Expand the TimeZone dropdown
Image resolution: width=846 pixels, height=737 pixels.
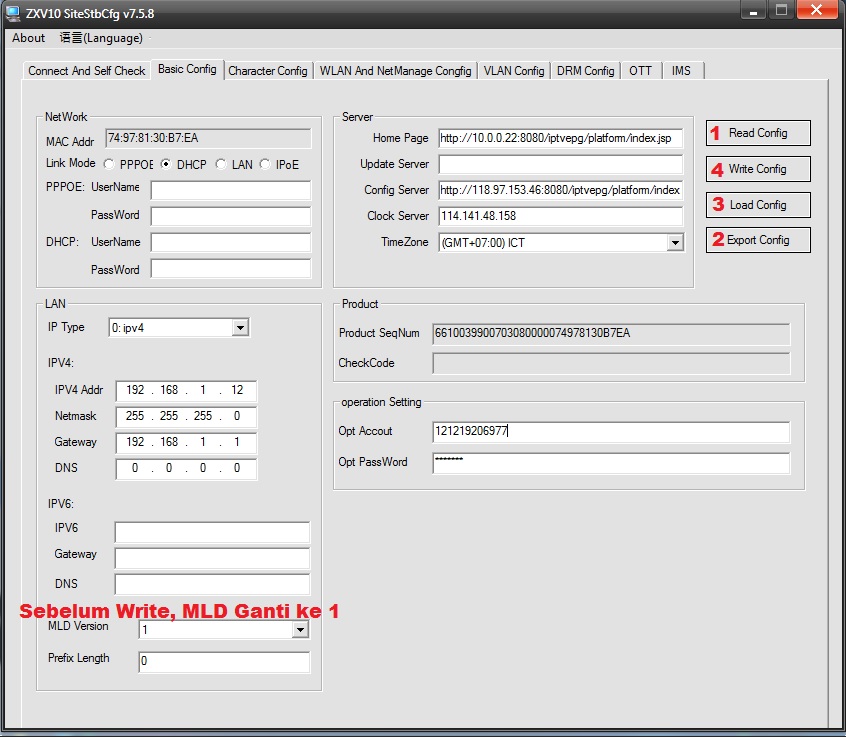point(675,243)
